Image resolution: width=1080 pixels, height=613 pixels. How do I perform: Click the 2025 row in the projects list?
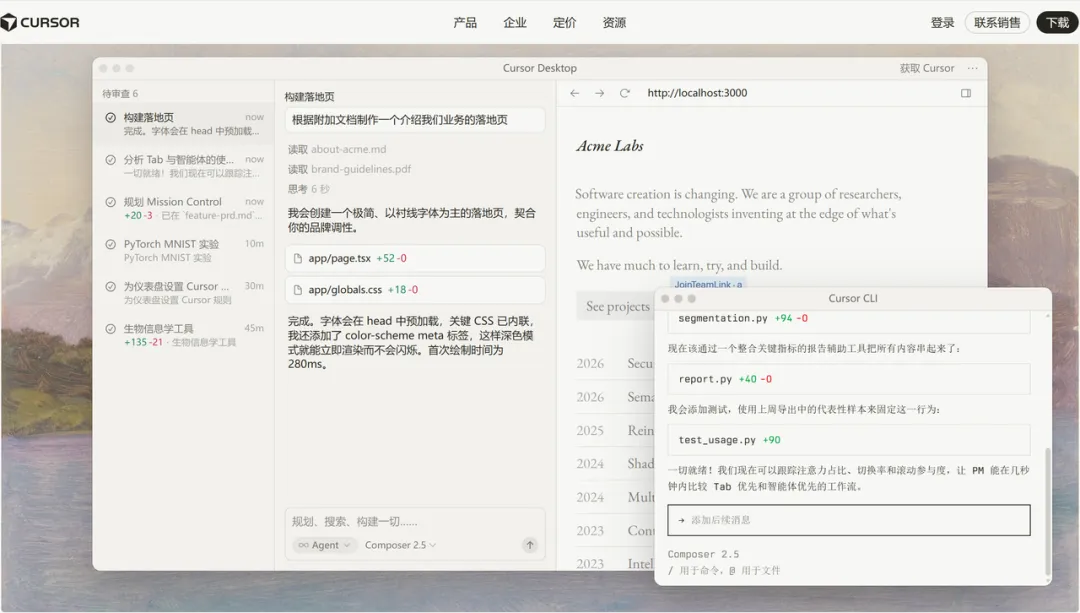click(x=614, y=430)
